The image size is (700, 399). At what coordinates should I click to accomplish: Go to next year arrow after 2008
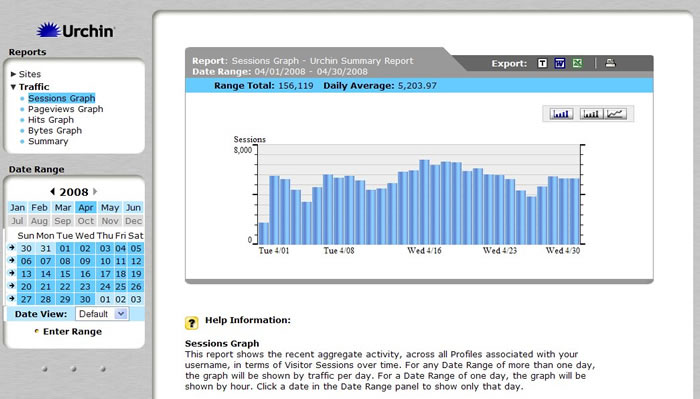click(x=95, y=191)
